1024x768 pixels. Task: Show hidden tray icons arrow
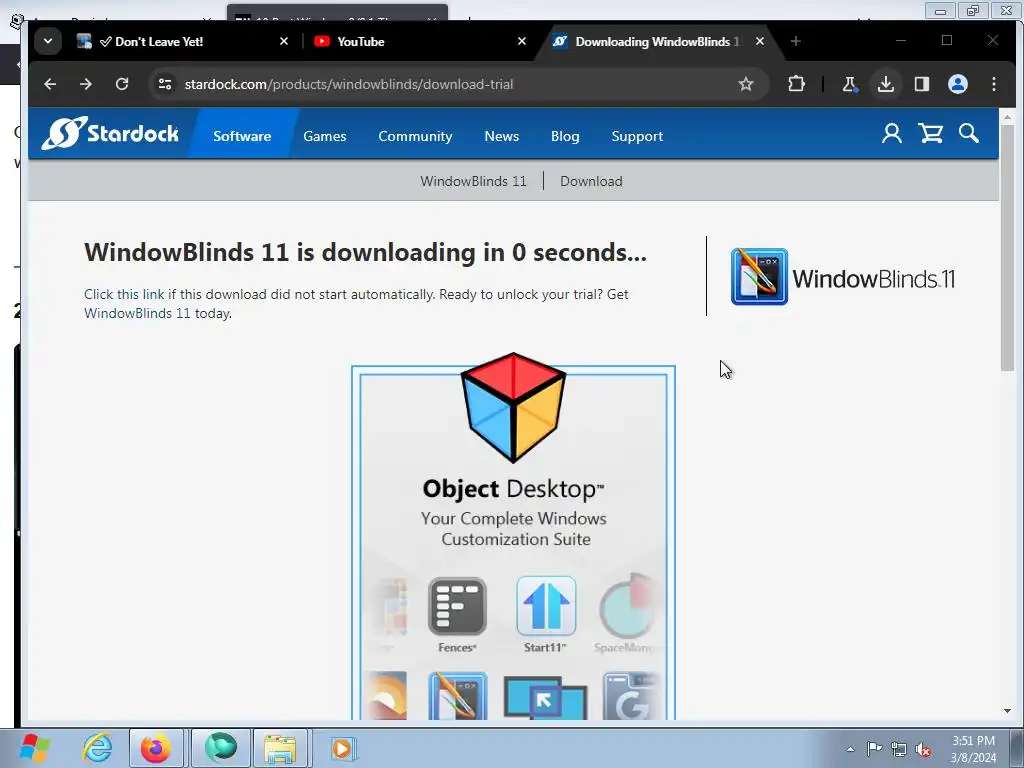click(850, 749)
